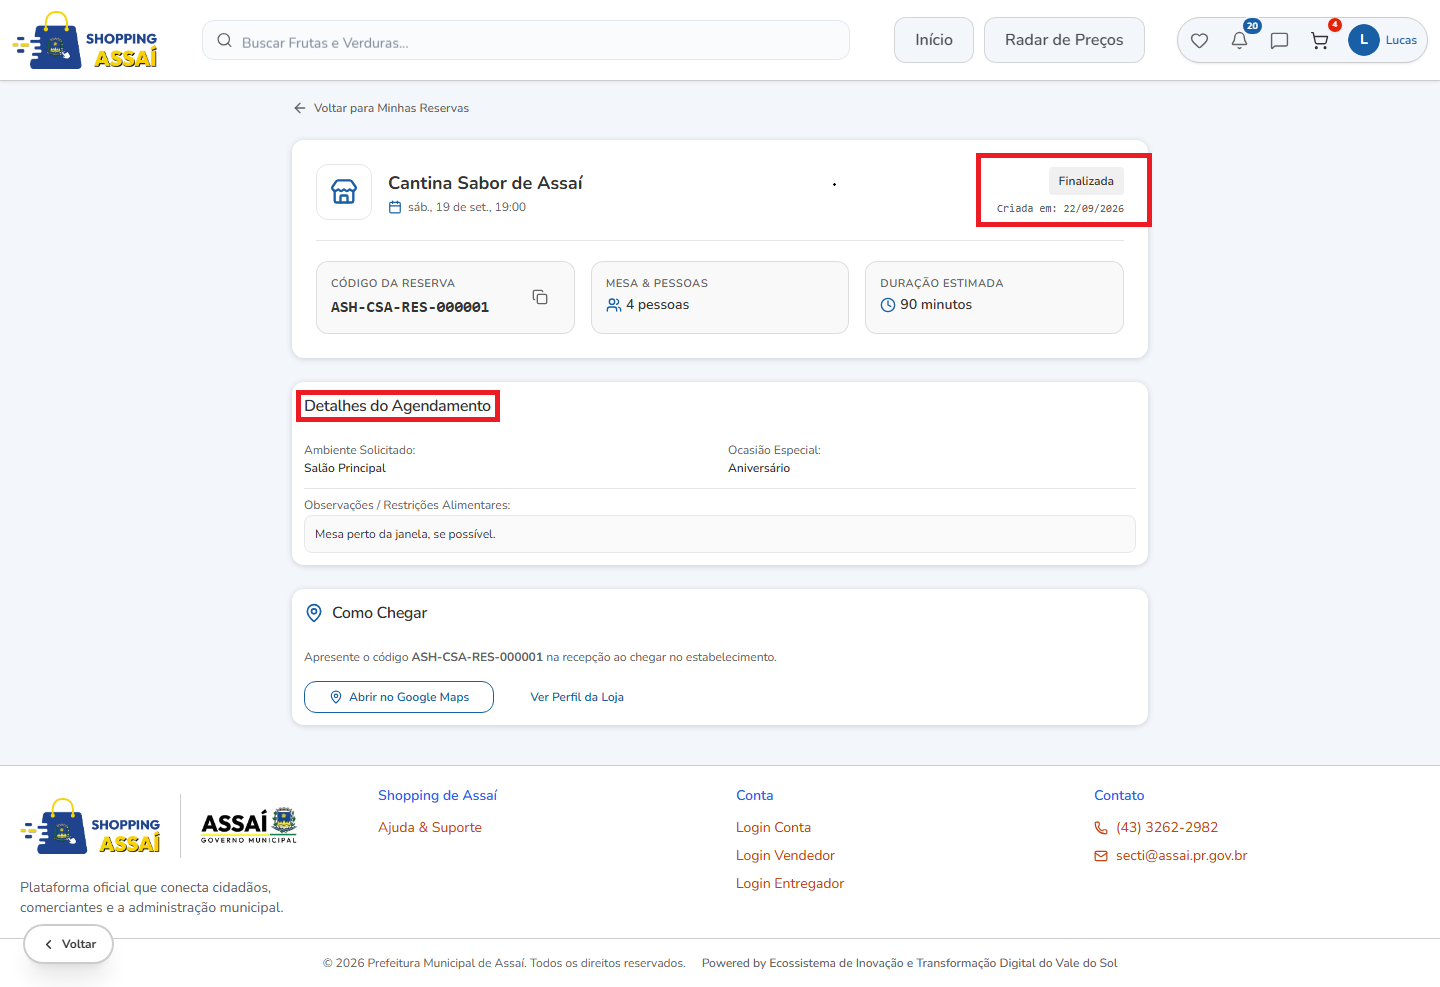The width and height of the screenshot is (1440, 987).
Task: Click the store icon beside Cantina Sabor
Action: click(344, 192)
